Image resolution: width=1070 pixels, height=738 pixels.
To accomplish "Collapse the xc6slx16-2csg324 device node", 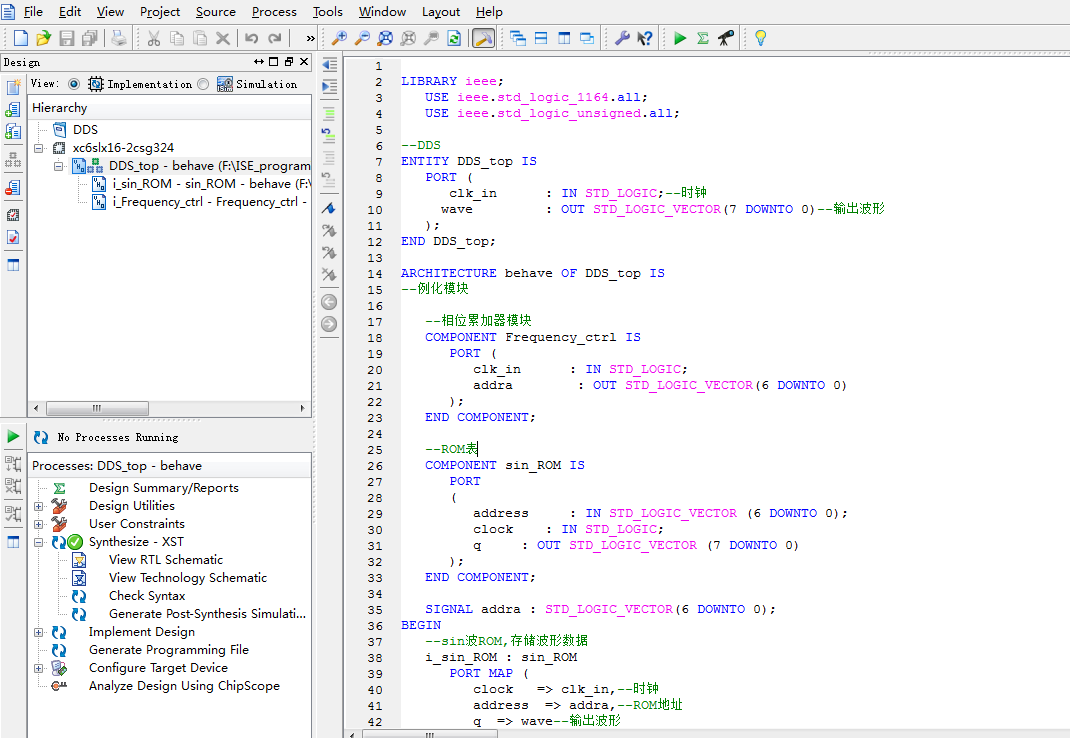I will (39, 148).
